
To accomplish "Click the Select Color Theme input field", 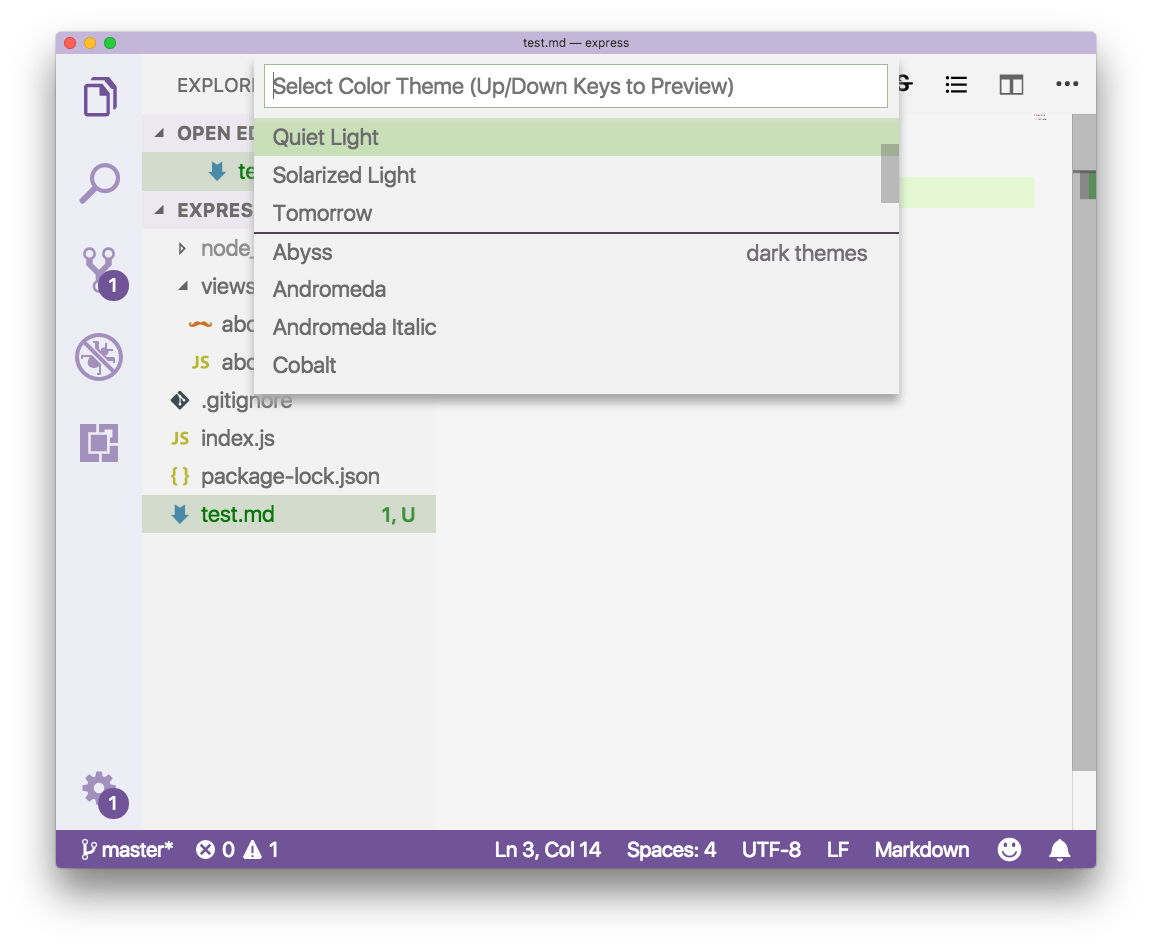I will point(576,86).
